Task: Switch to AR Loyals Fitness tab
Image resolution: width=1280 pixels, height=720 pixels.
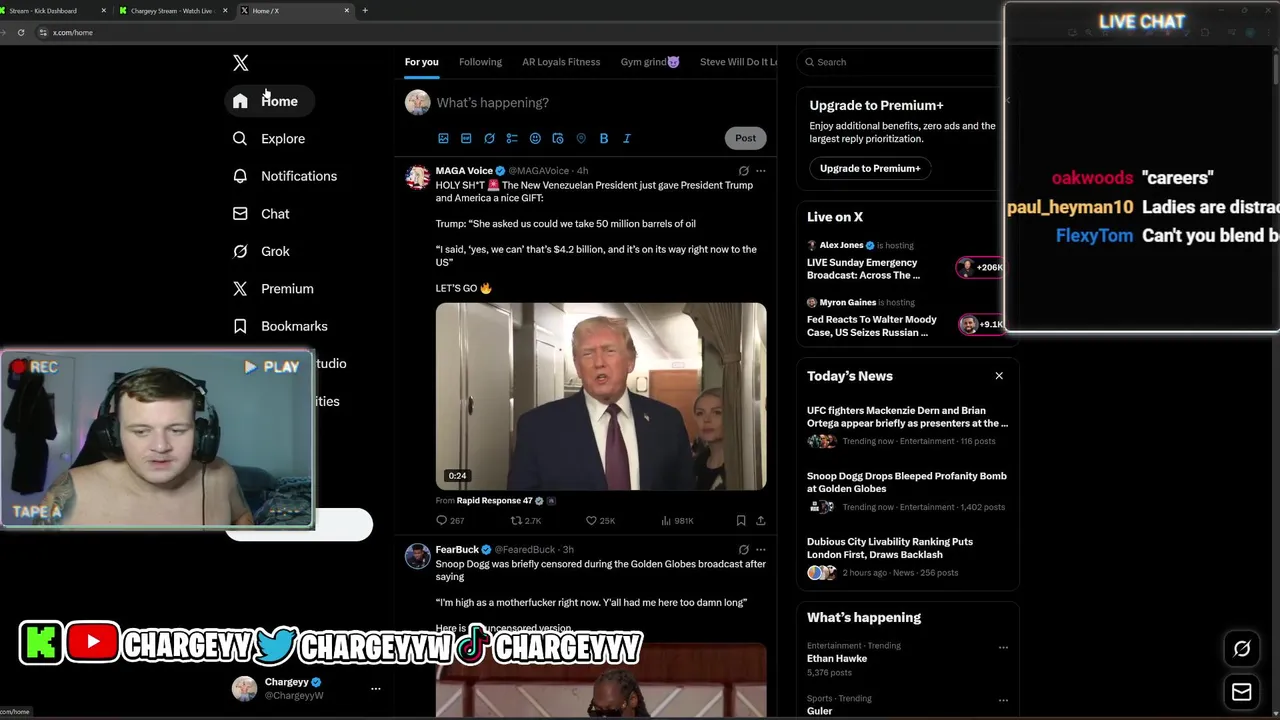Action: tap(561, 62)
